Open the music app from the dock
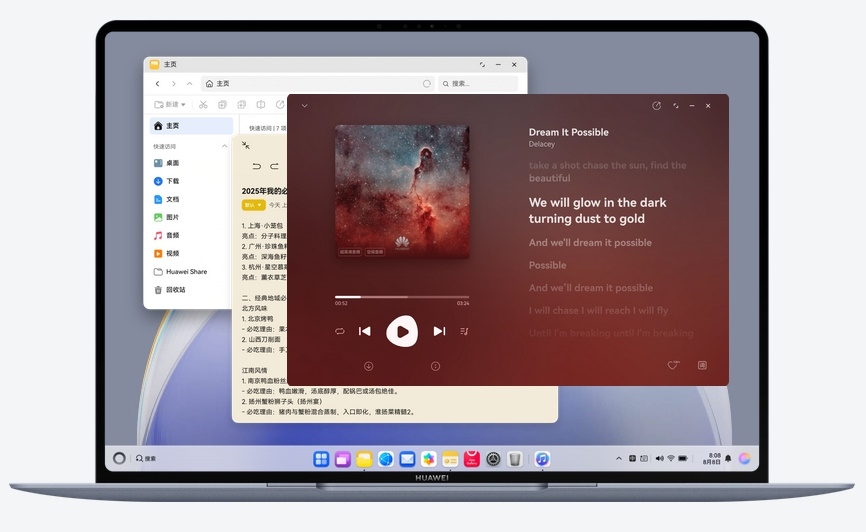This screenshot has width=866, height=532. tap(542, 459)
